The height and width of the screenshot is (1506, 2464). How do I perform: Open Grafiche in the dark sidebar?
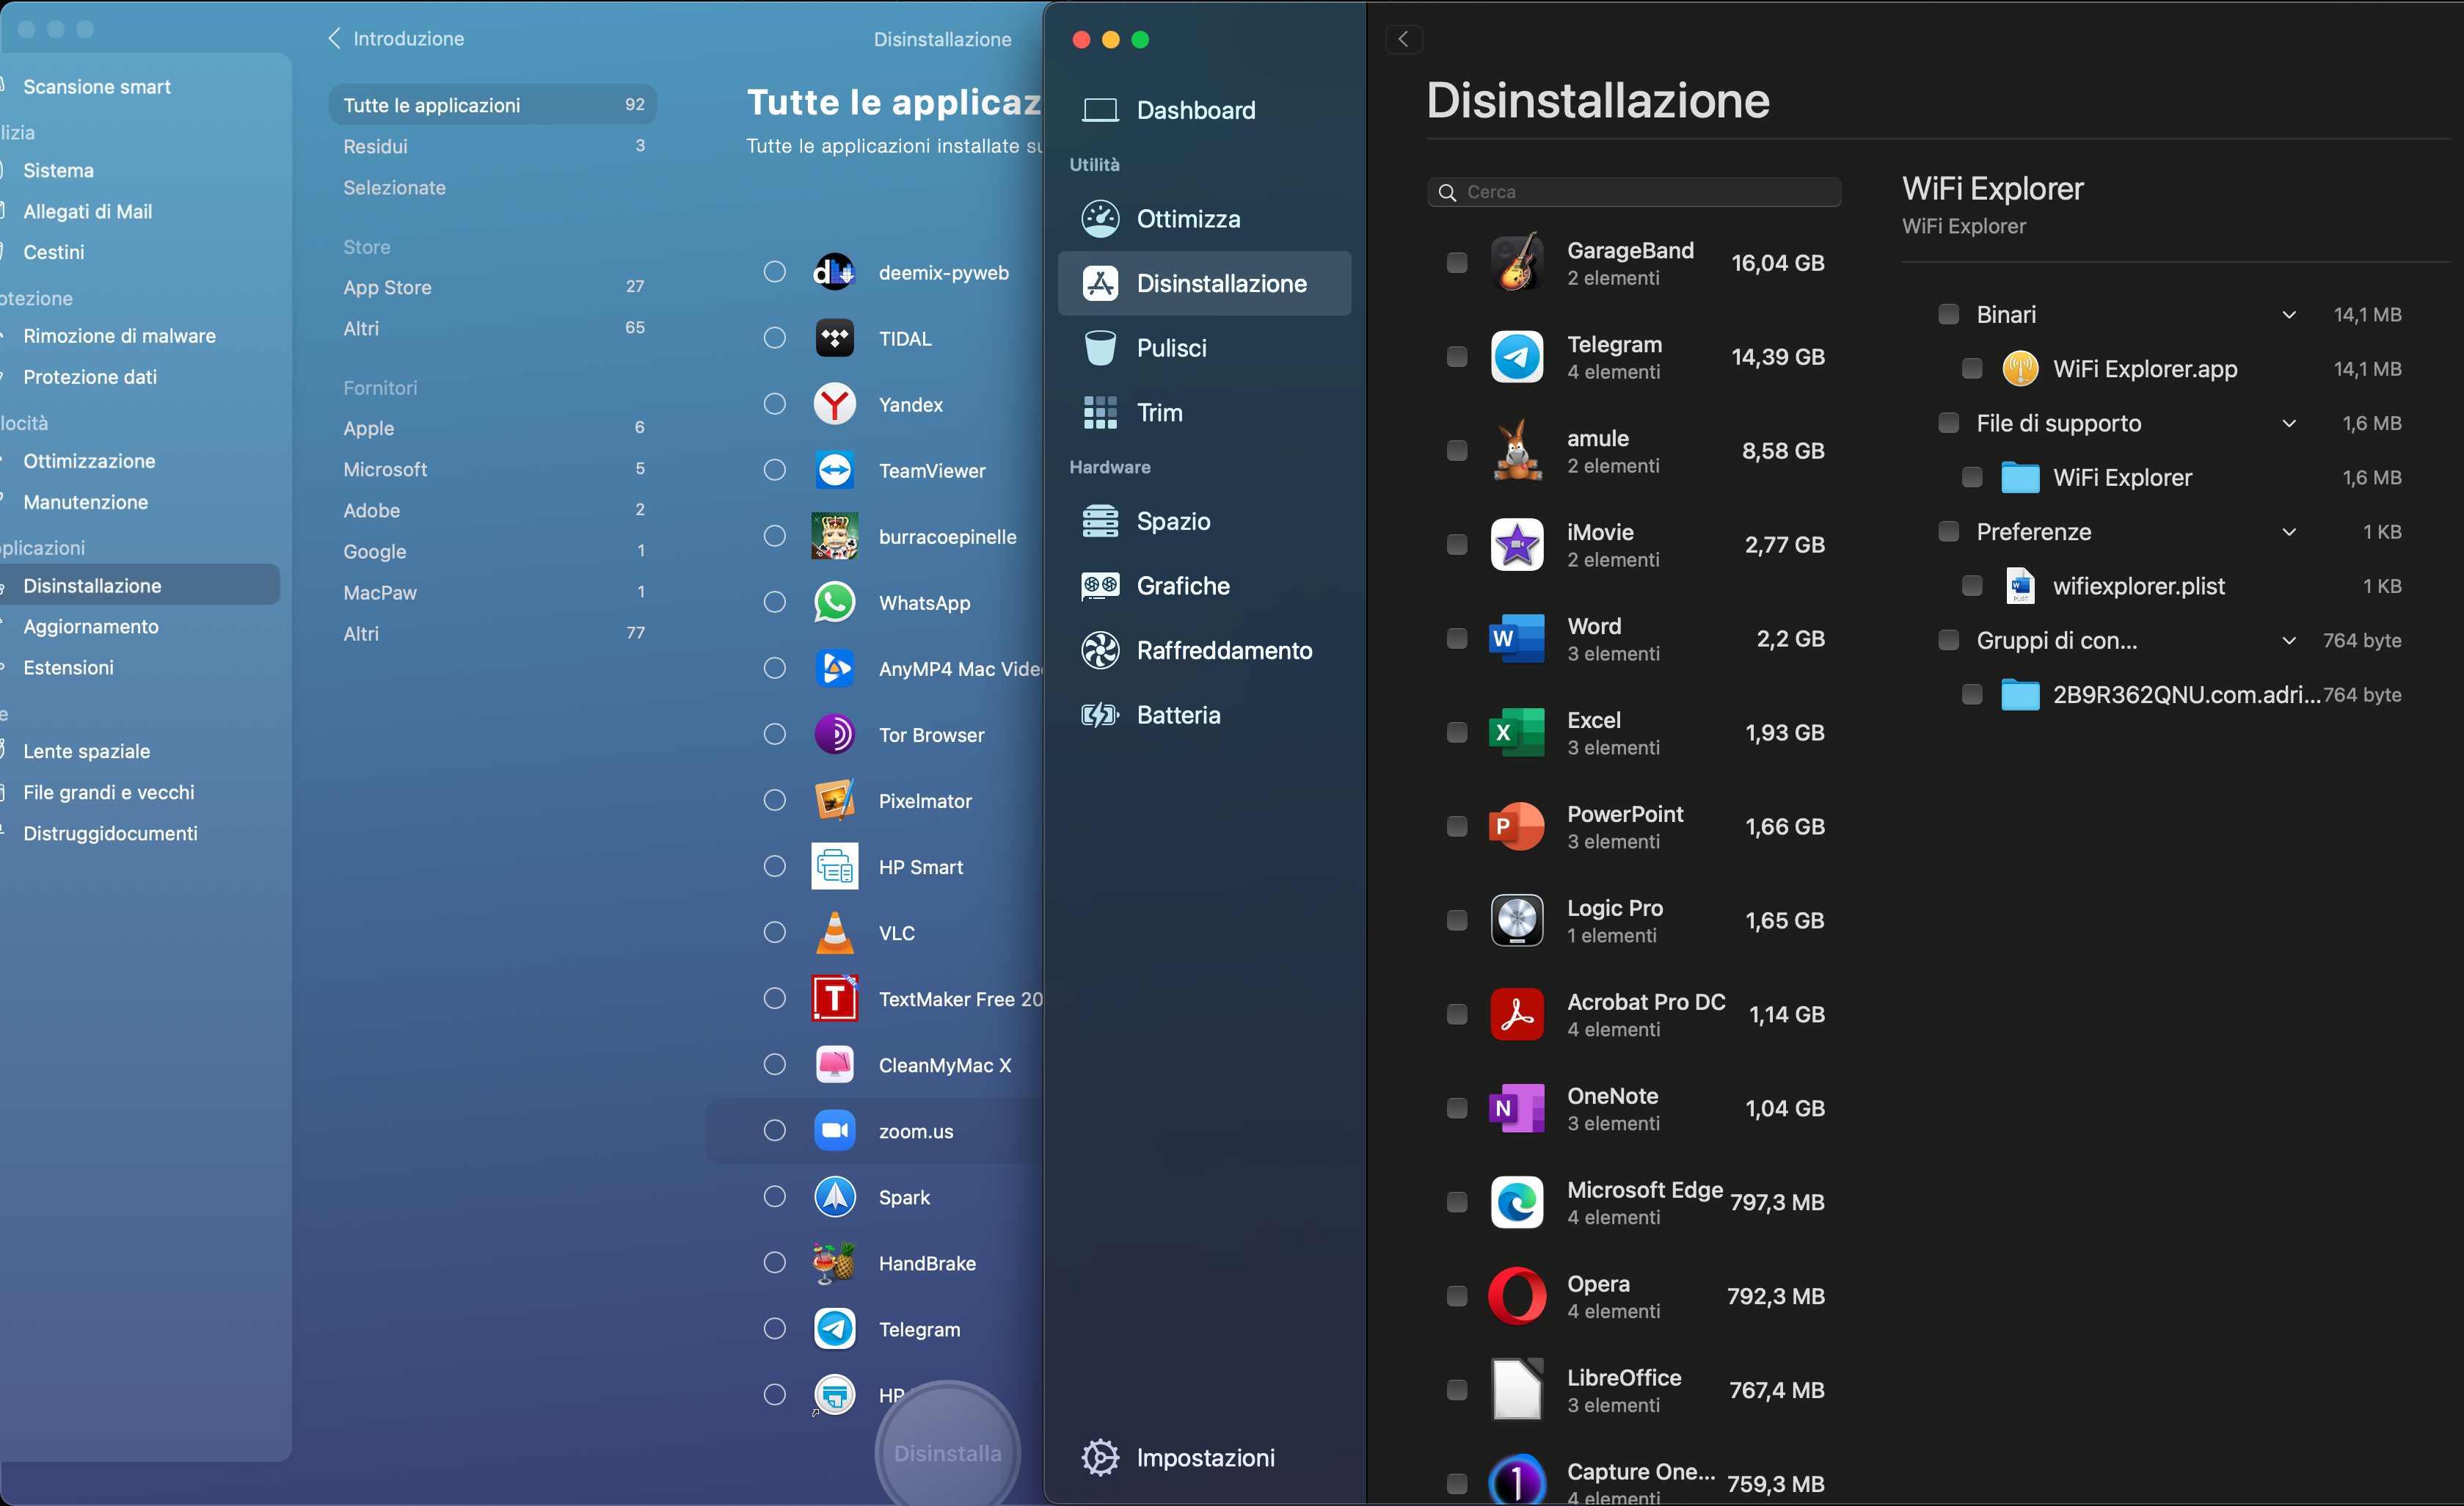coord(1204,586)
